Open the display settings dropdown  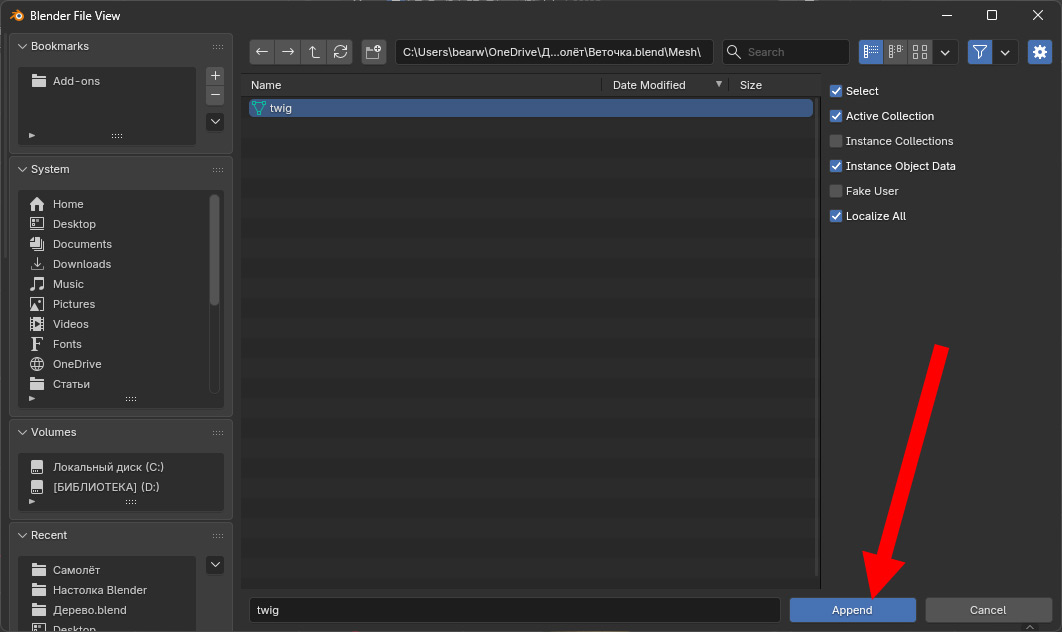[x=946, y=52]
